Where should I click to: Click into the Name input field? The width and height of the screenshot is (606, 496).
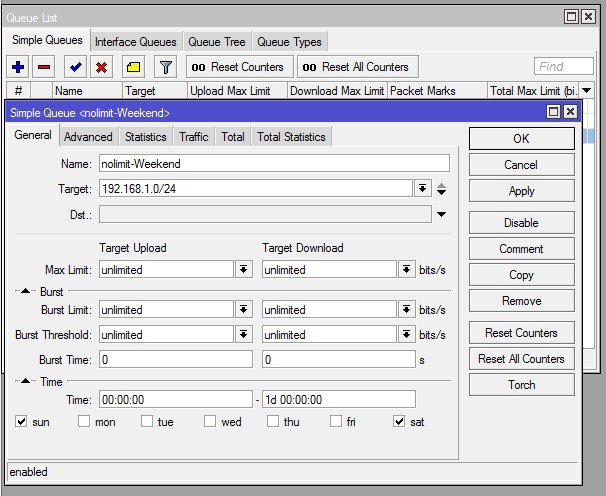[x=273, y=163]
